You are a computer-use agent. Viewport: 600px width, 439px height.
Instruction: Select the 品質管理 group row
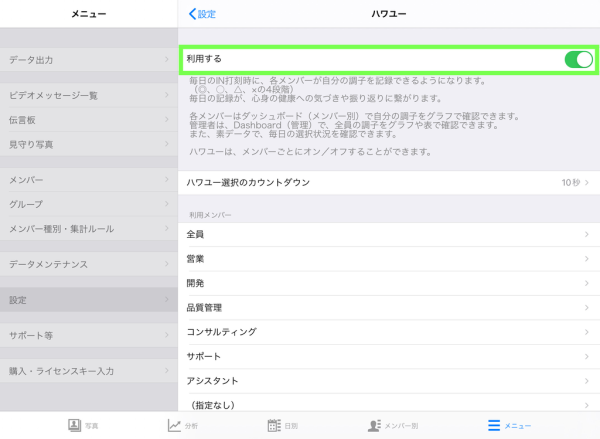pyautogui.click(x=389, y=307)
